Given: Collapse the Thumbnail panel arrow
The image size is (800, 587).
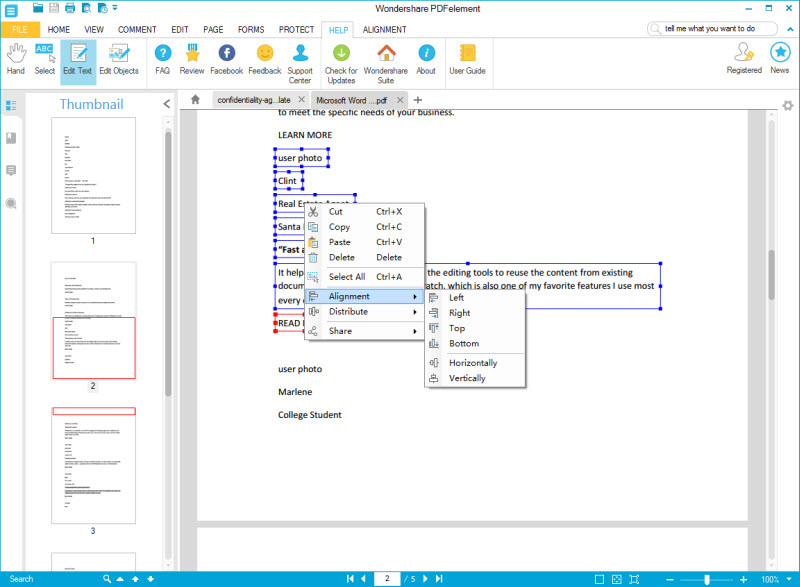Looking at the screenshot, I should (x=167, y=104).
